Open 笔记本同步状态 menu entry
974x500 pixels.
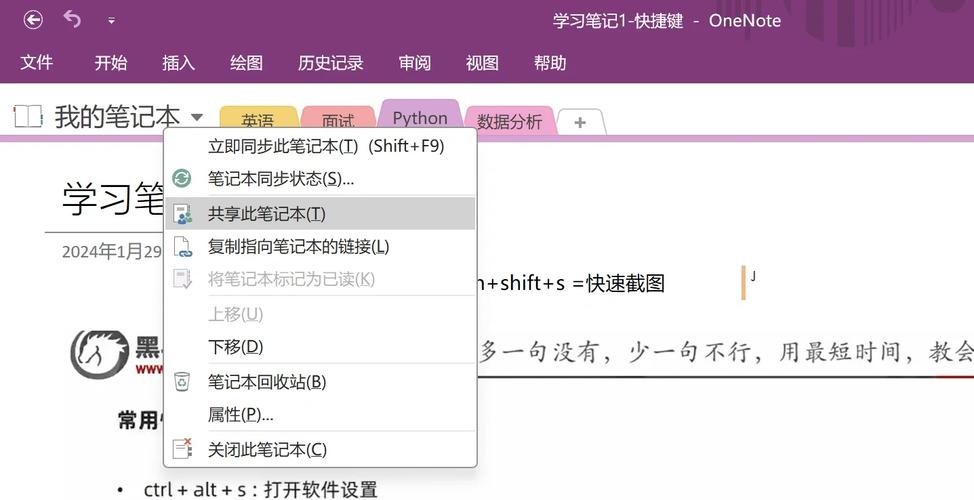321,179
